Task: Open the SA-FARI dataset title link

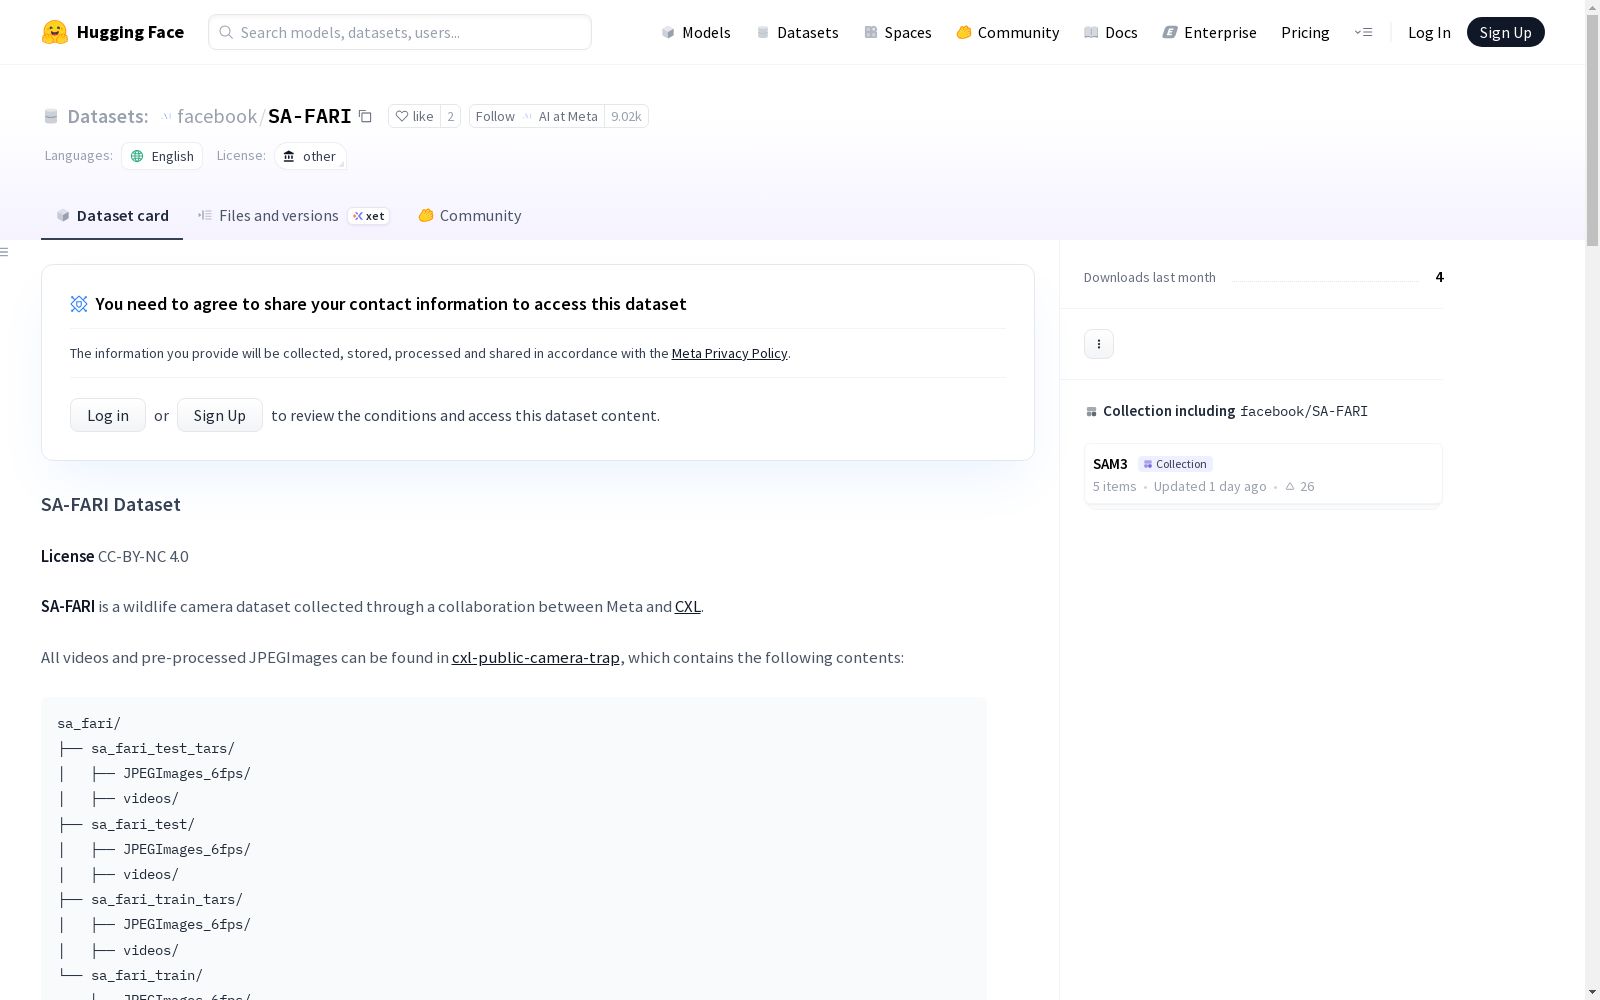Action: (310, 117)
